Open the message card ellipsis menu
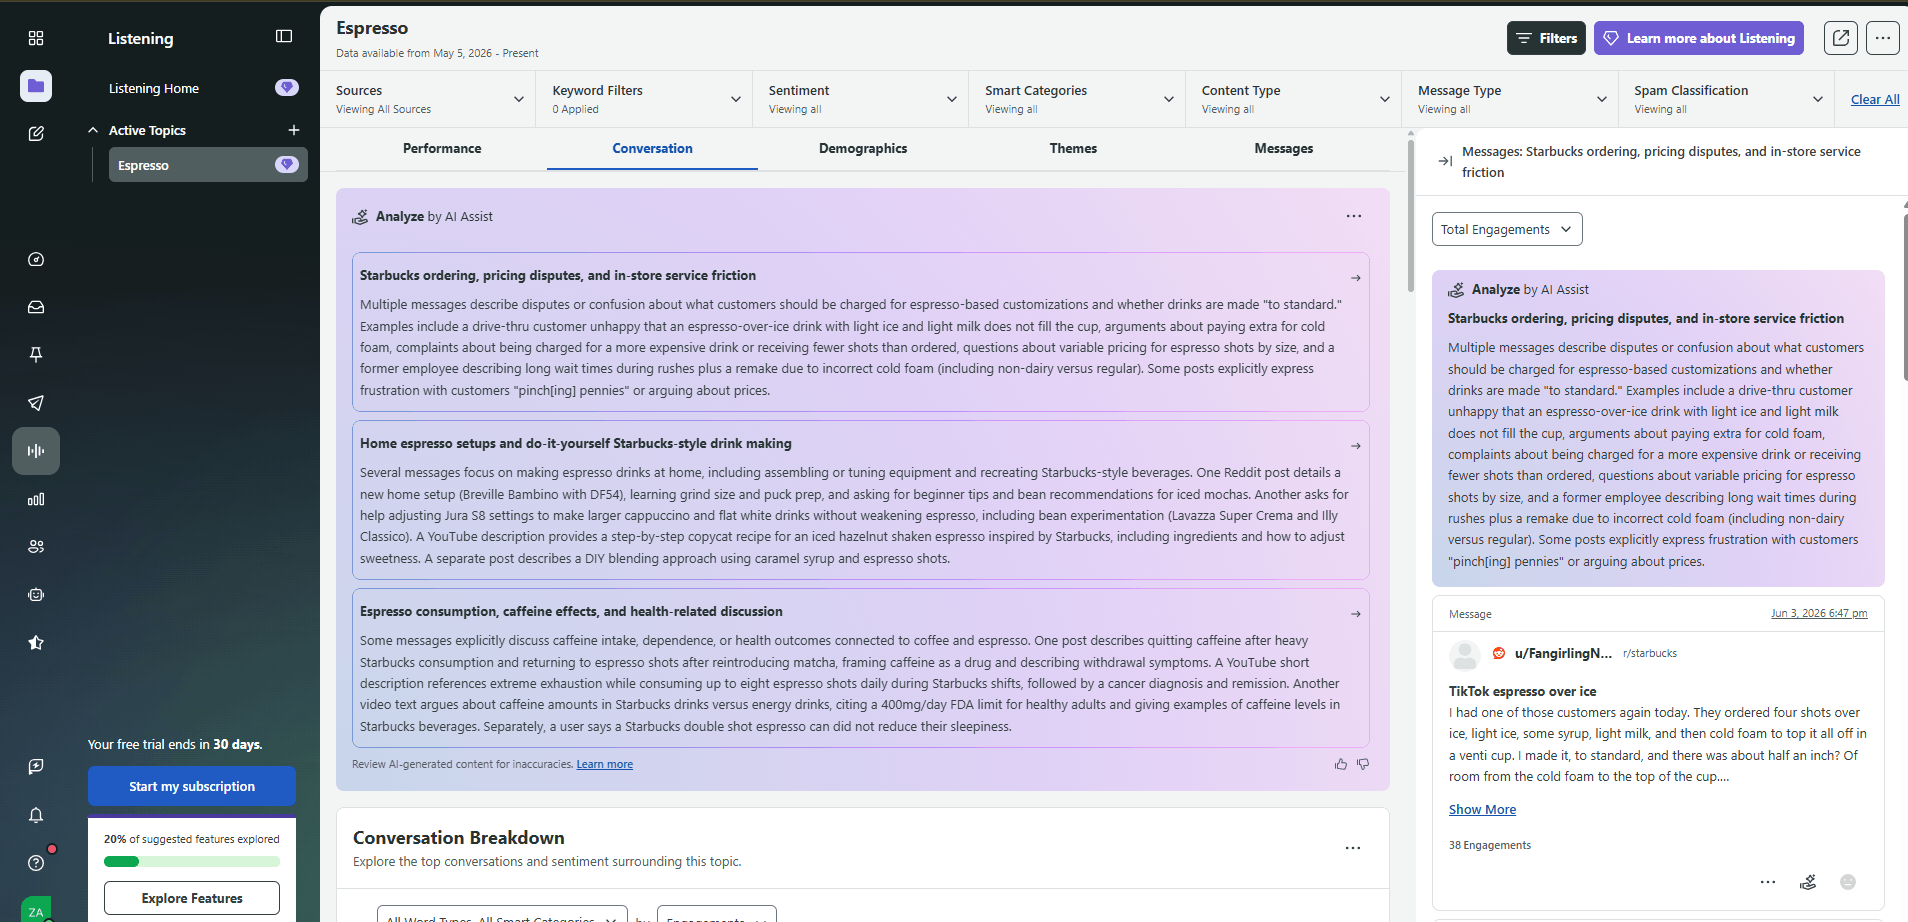 point(1768,882)
